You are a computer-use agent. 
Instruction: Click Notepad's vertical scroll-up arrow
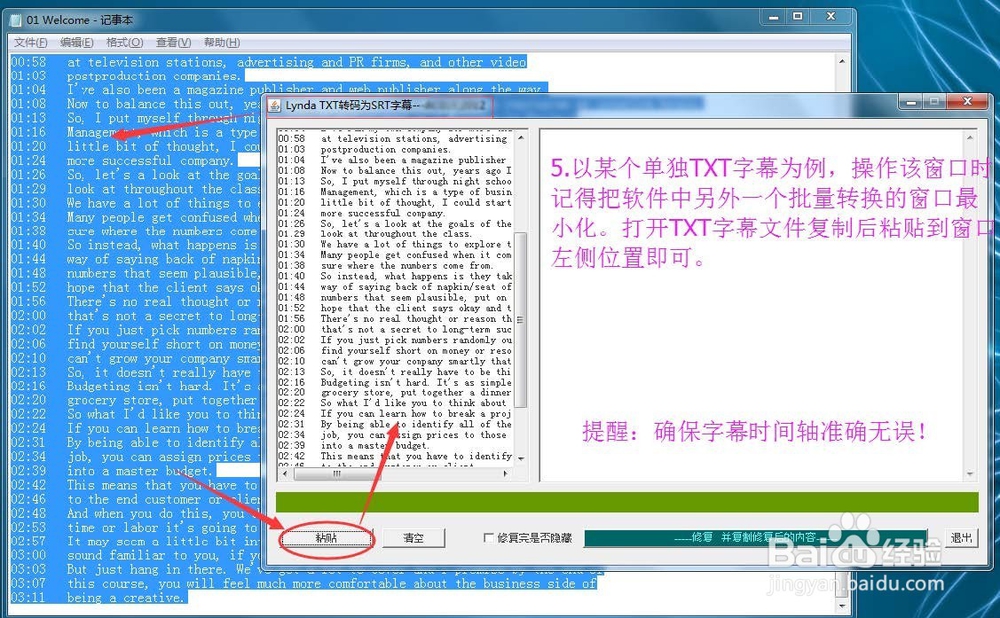point(842,61)
